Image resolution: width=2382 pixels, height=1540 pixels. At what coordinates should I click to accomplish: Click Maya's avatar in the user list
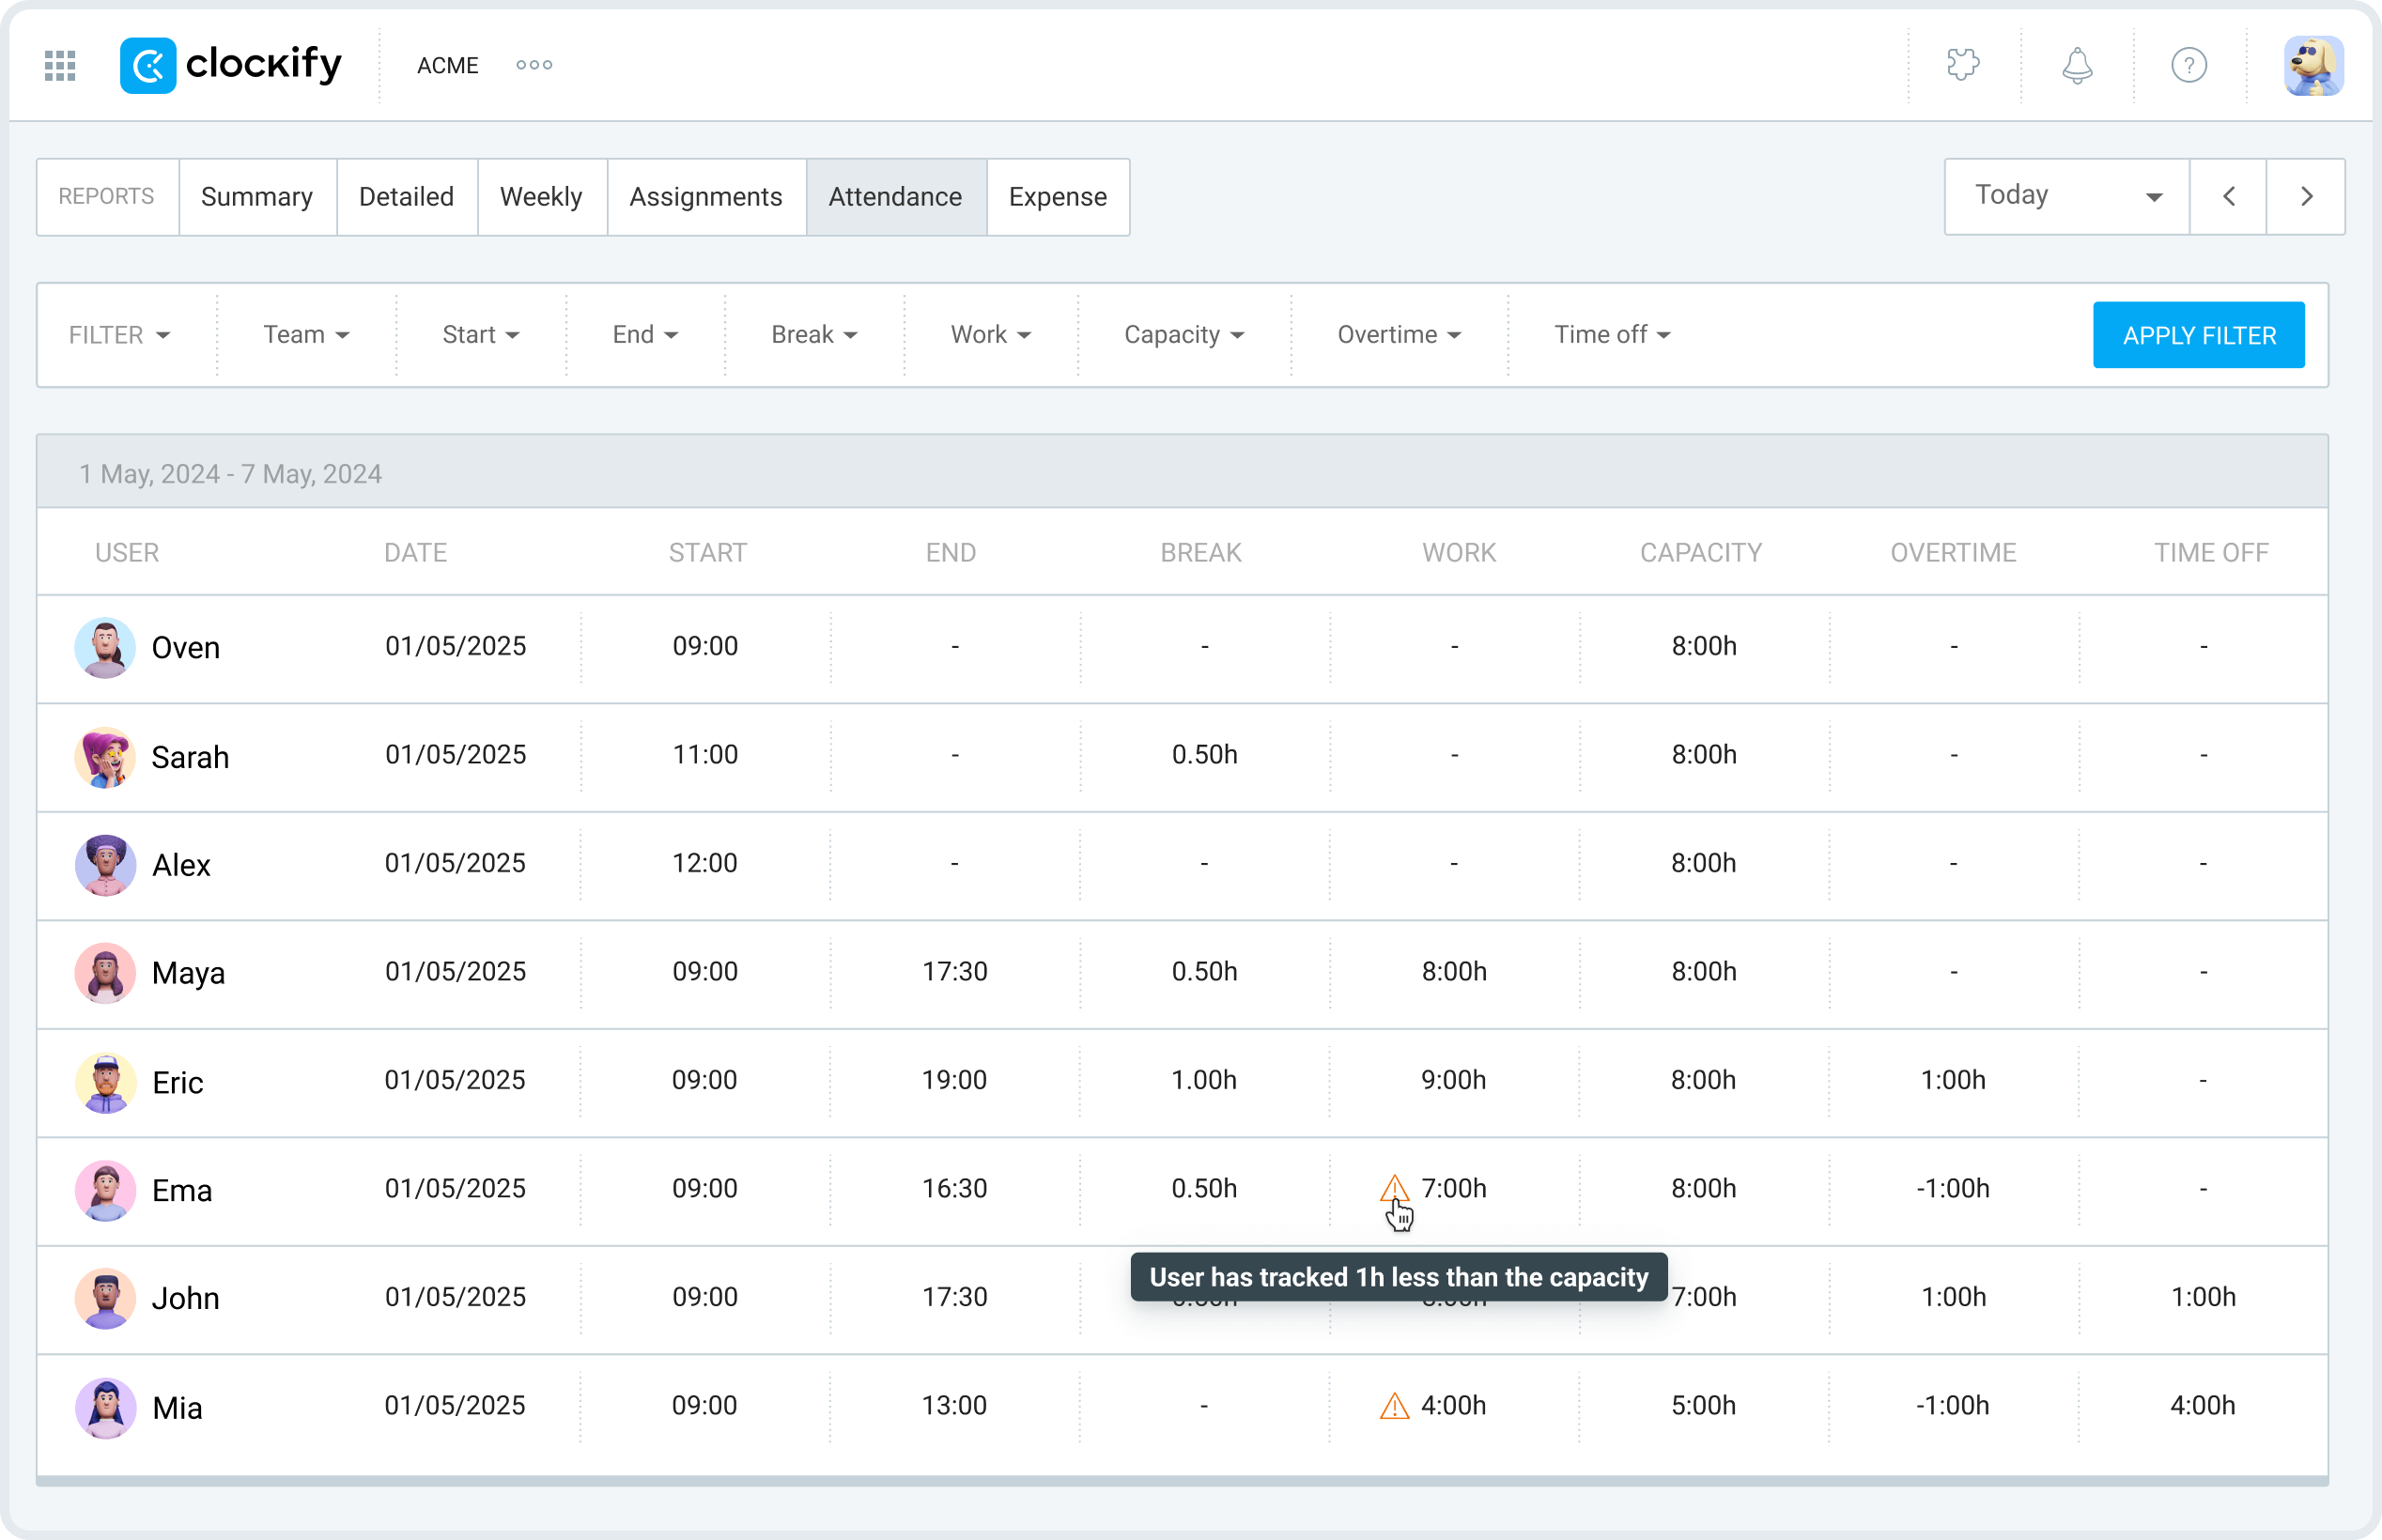[x=104, y=973]
